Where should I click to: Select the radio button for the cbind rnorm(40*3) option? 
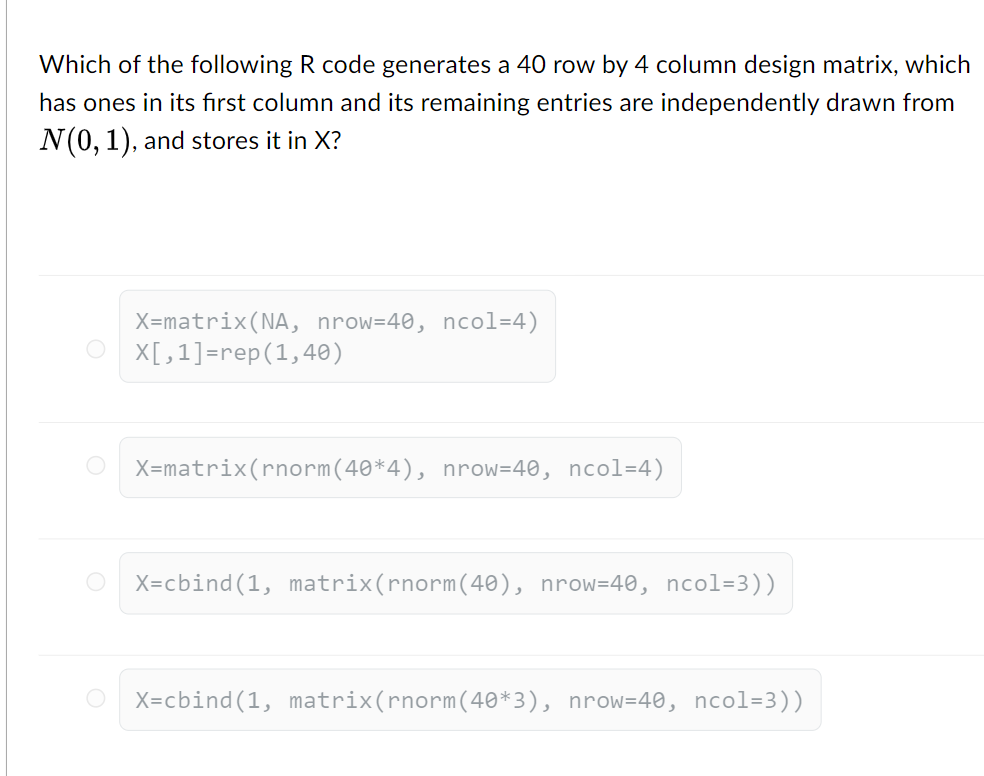pos(95,698)
